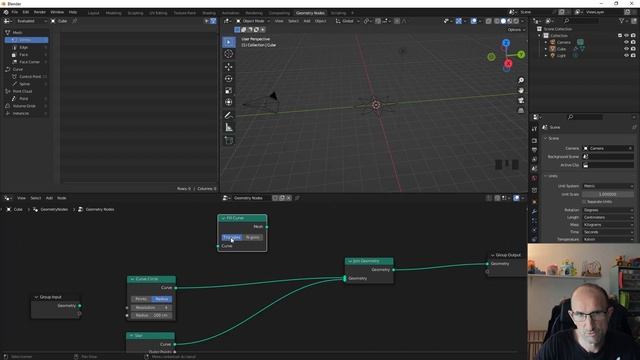The image size is (640, 360).
Task: Select the Add Cube tool in viewport toolbar
Action: (229, 140)
